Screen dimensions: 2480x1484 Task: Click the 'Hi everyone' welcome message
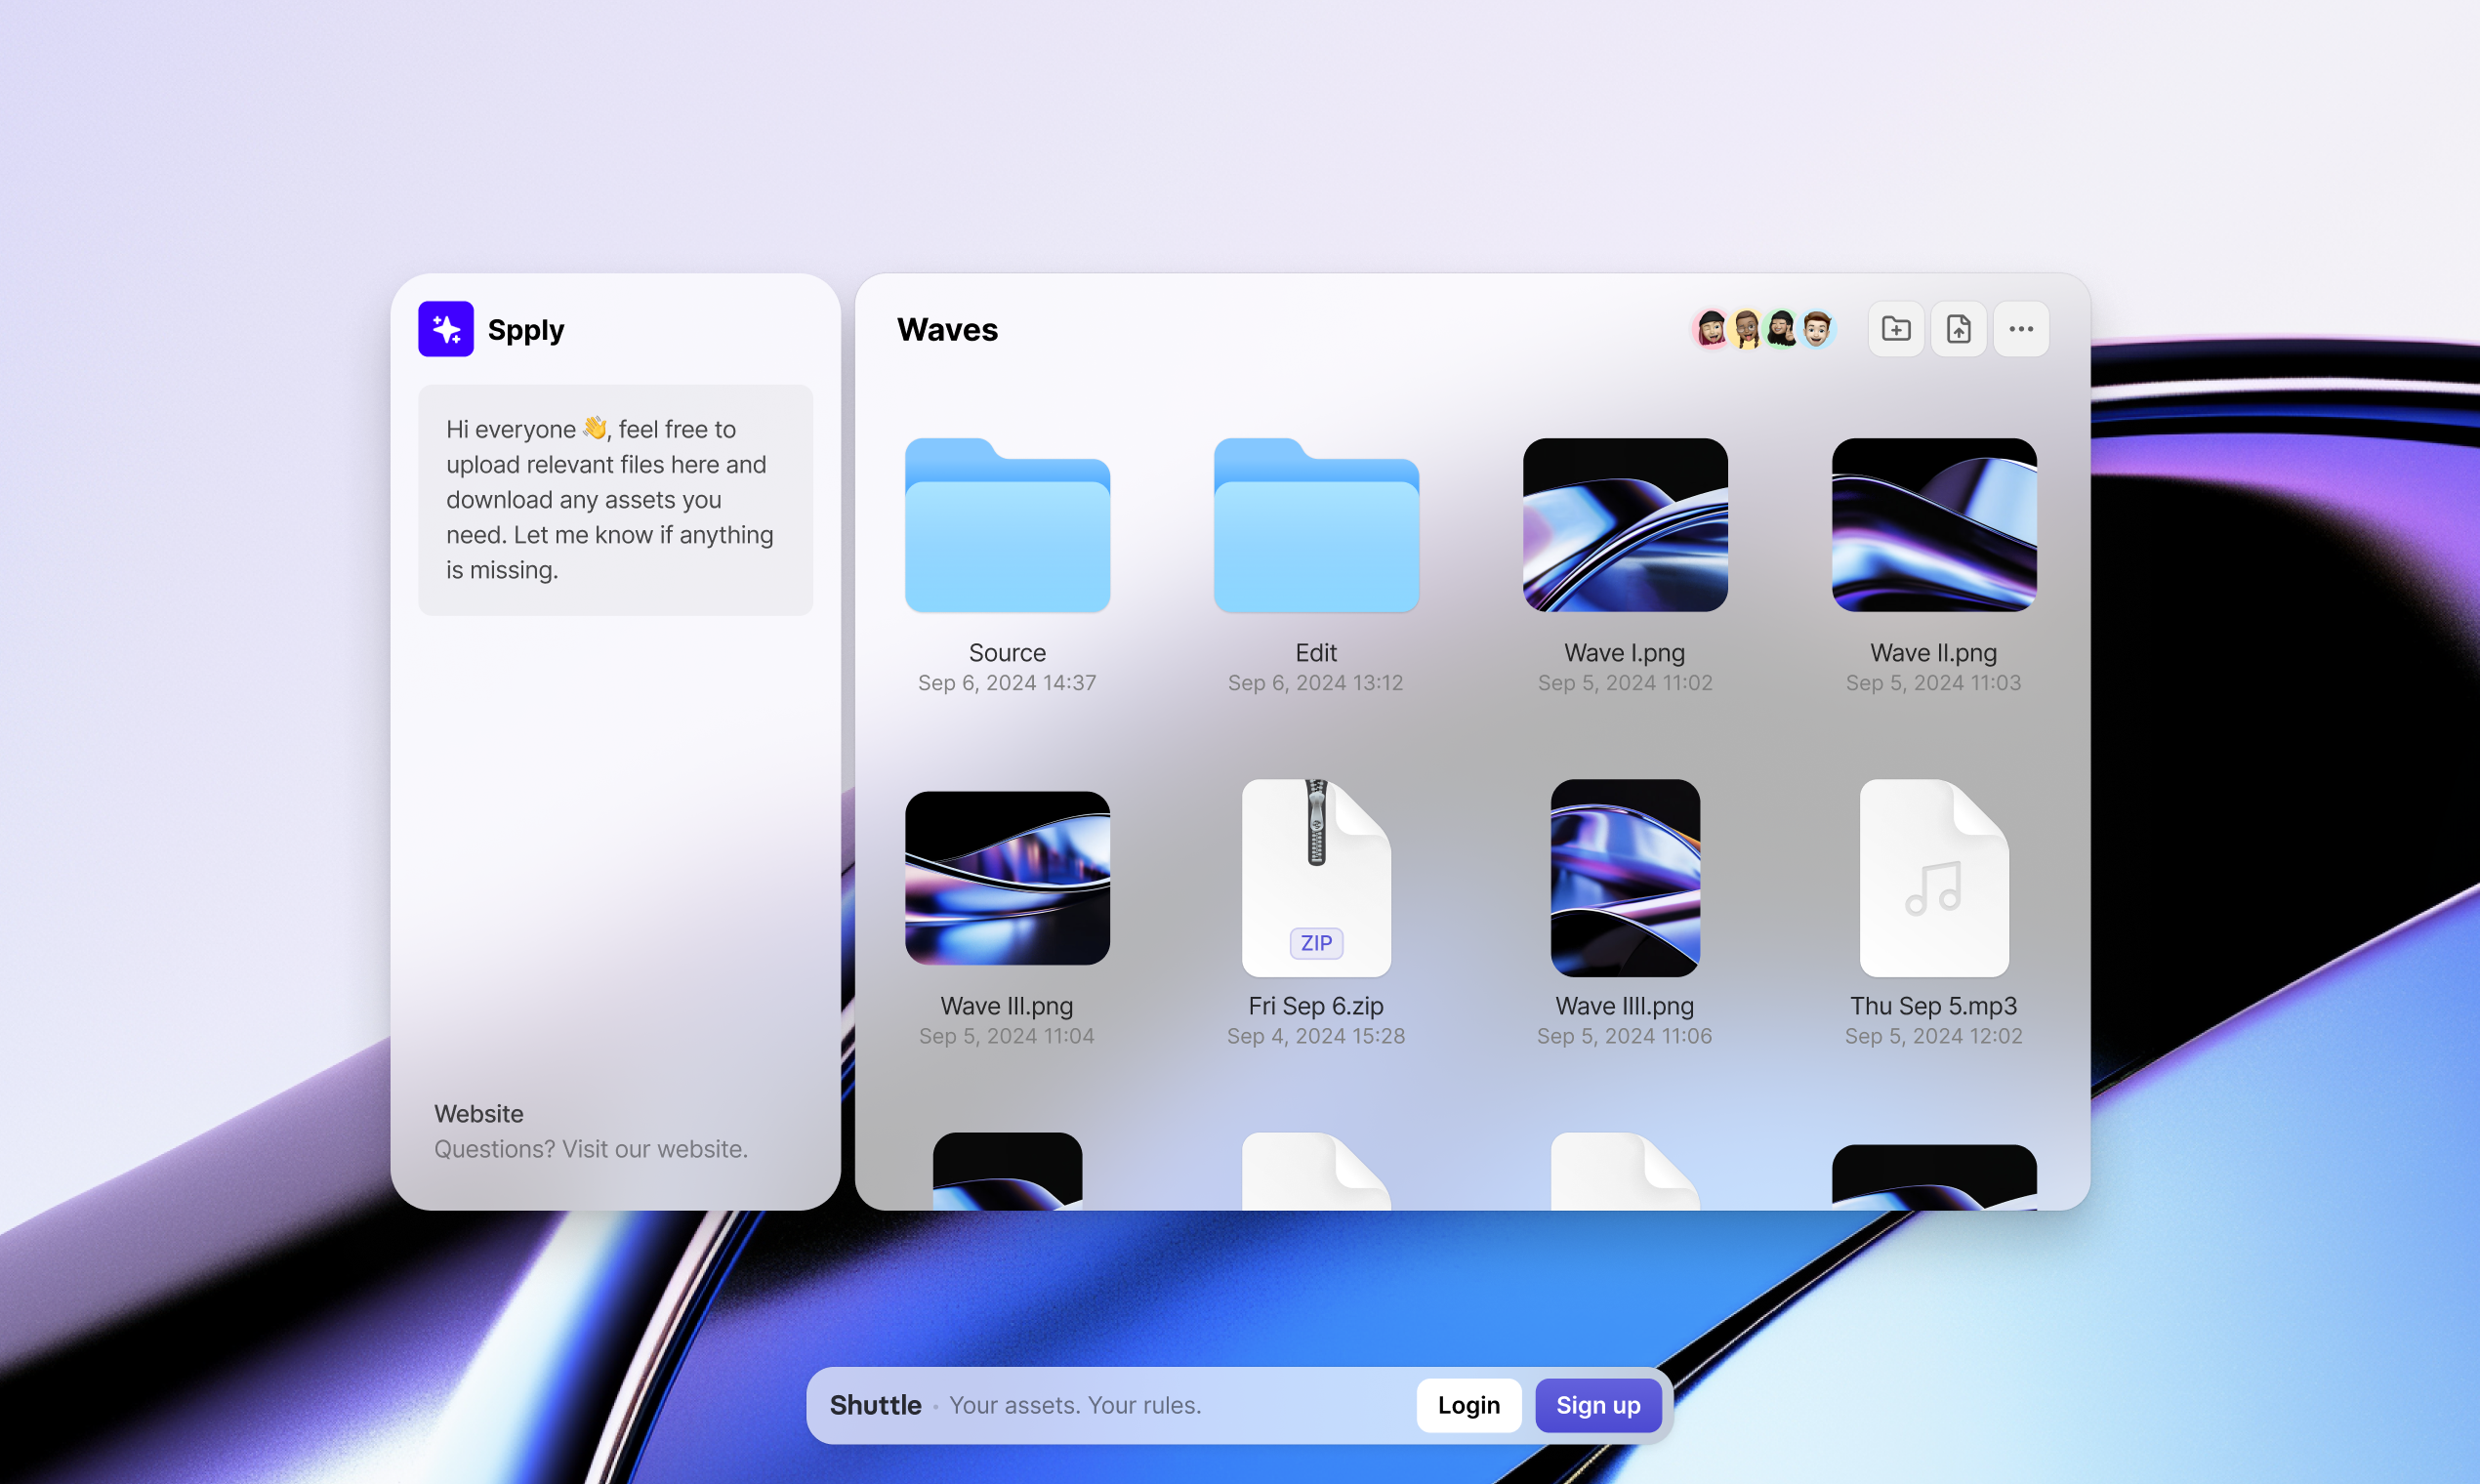pyautogui.click(x=615, y=500)
